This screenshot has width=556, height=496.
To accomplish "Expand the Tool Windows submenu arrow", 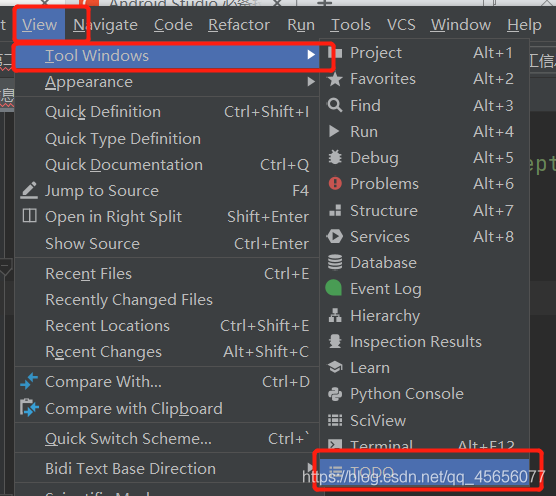I will coord(311,55).
